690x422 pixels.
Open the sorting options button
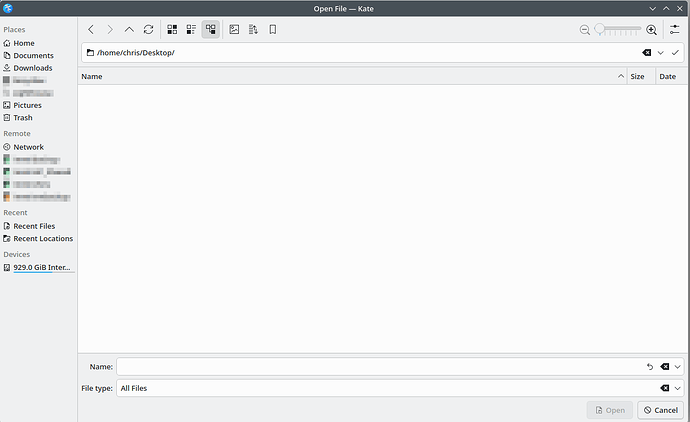(253, 30)
